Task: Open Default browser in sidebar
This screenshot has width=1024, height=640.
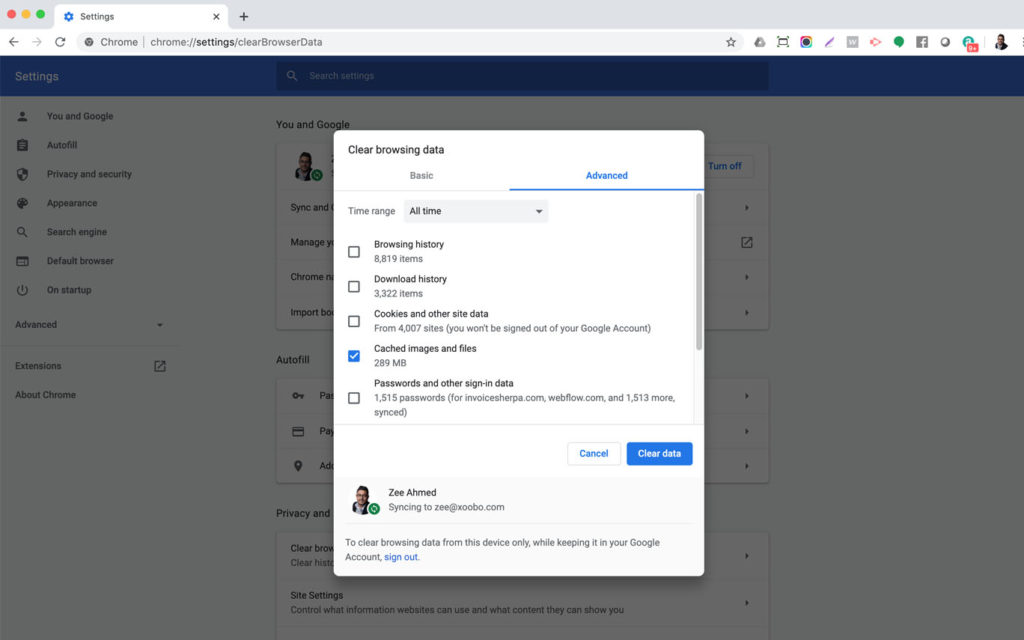Action: tap(80, 261)
